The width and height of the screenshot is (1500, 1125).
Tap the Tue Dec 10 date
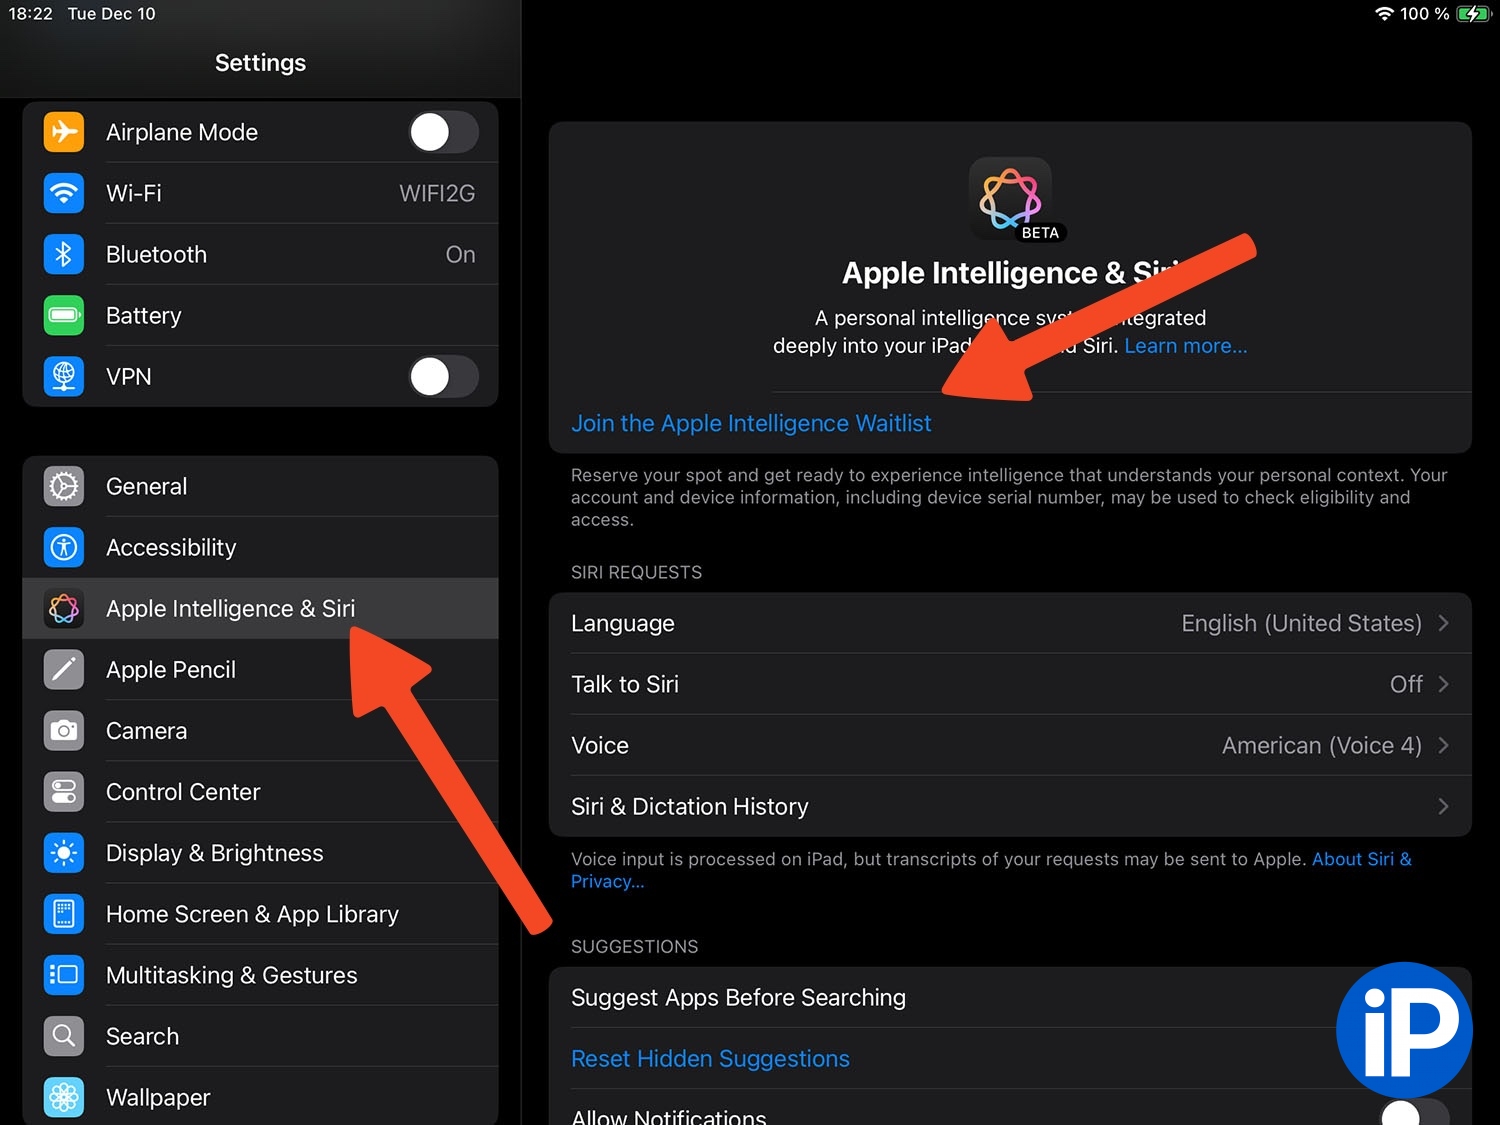click(111, 14)
